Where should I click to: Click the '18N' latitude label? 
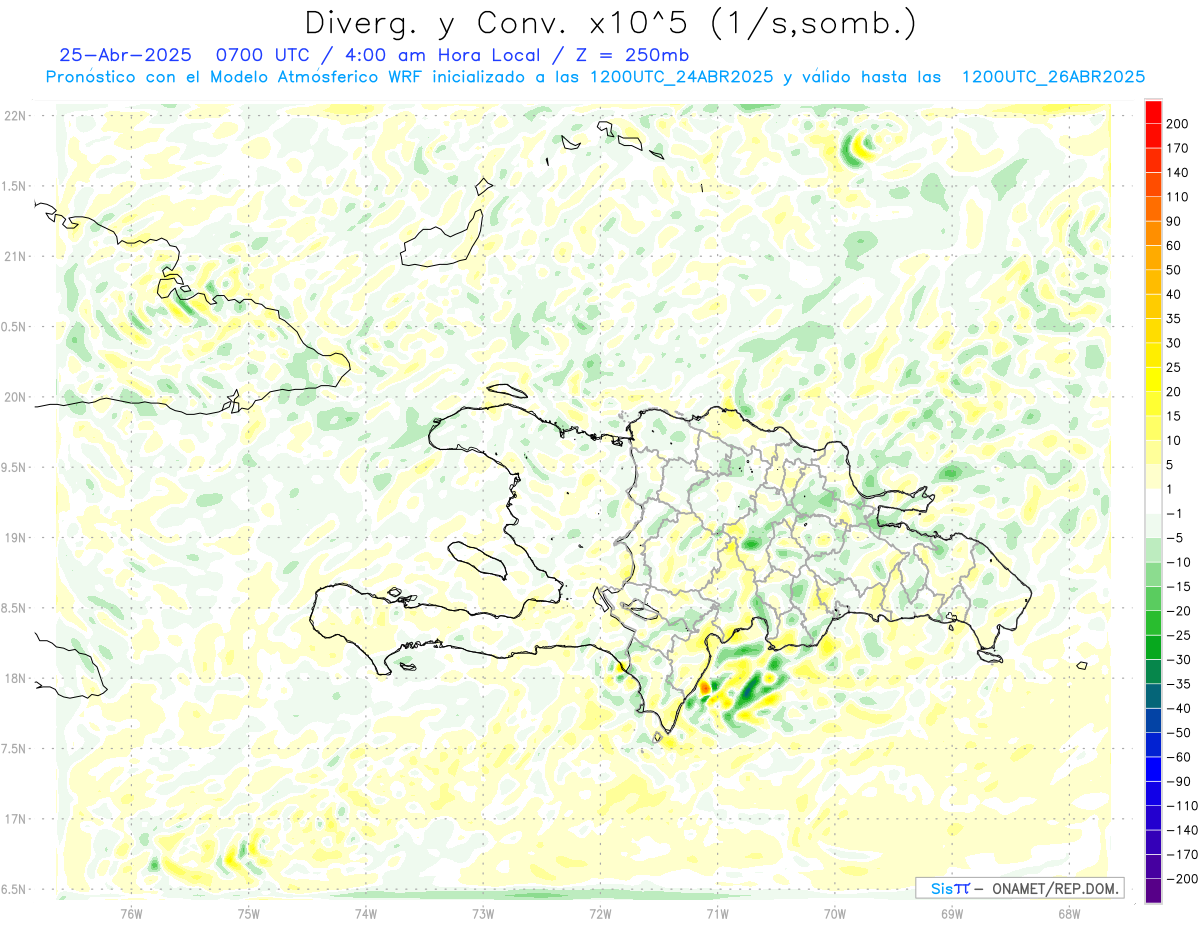tap(14, 678)
